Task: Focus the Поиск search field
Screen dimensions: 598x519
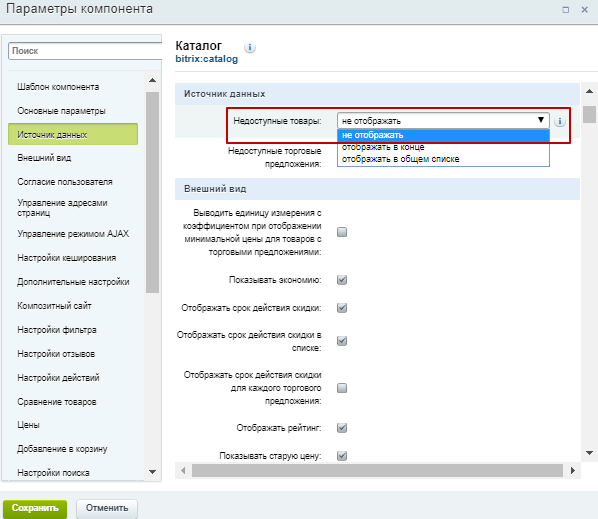Action: coord(85,51)
